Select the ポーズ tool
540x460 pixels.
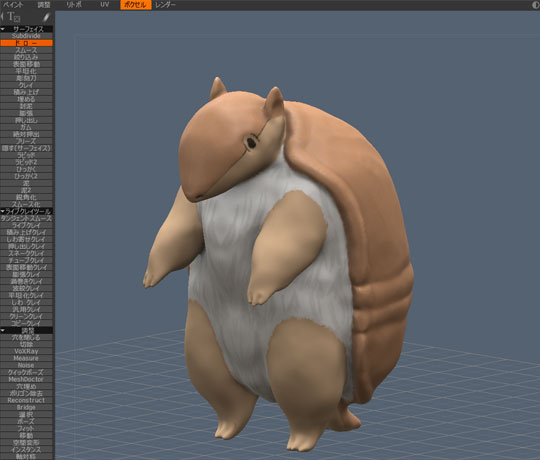[27, 421]
